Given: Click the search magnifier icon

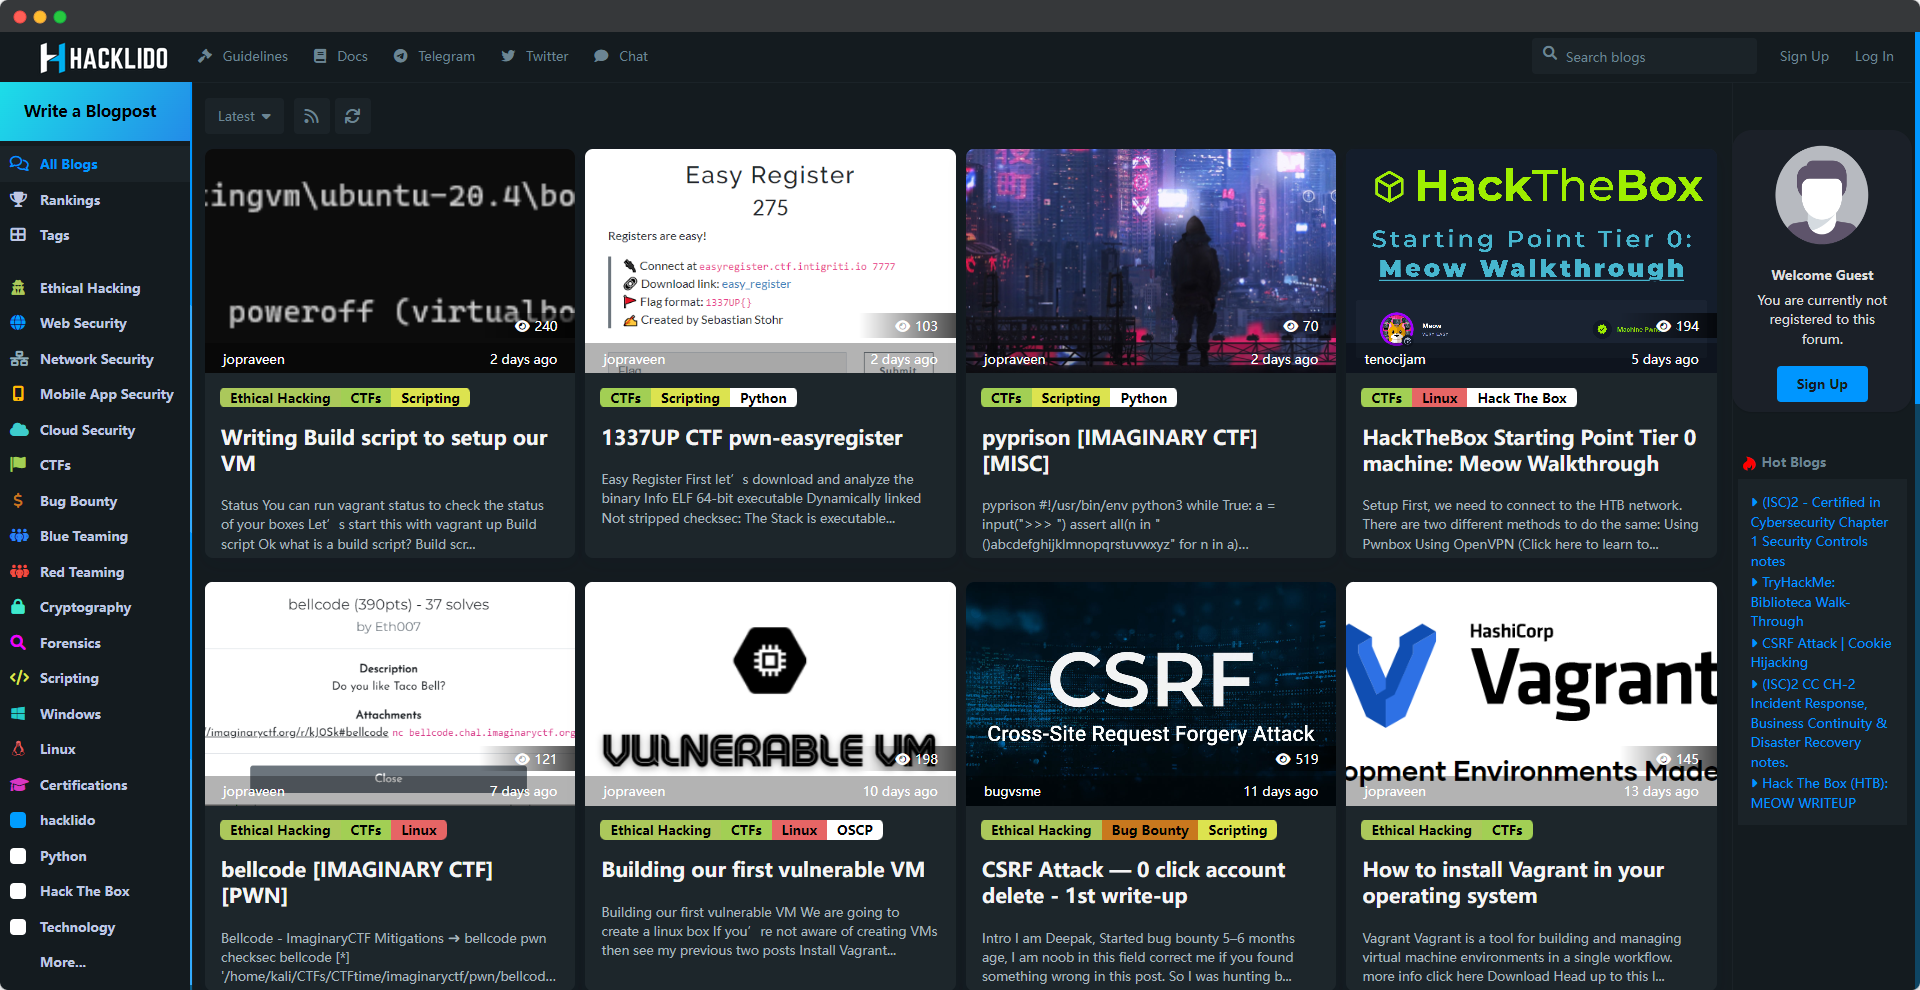Looking at the screenshot, I should coord(1550,54).
